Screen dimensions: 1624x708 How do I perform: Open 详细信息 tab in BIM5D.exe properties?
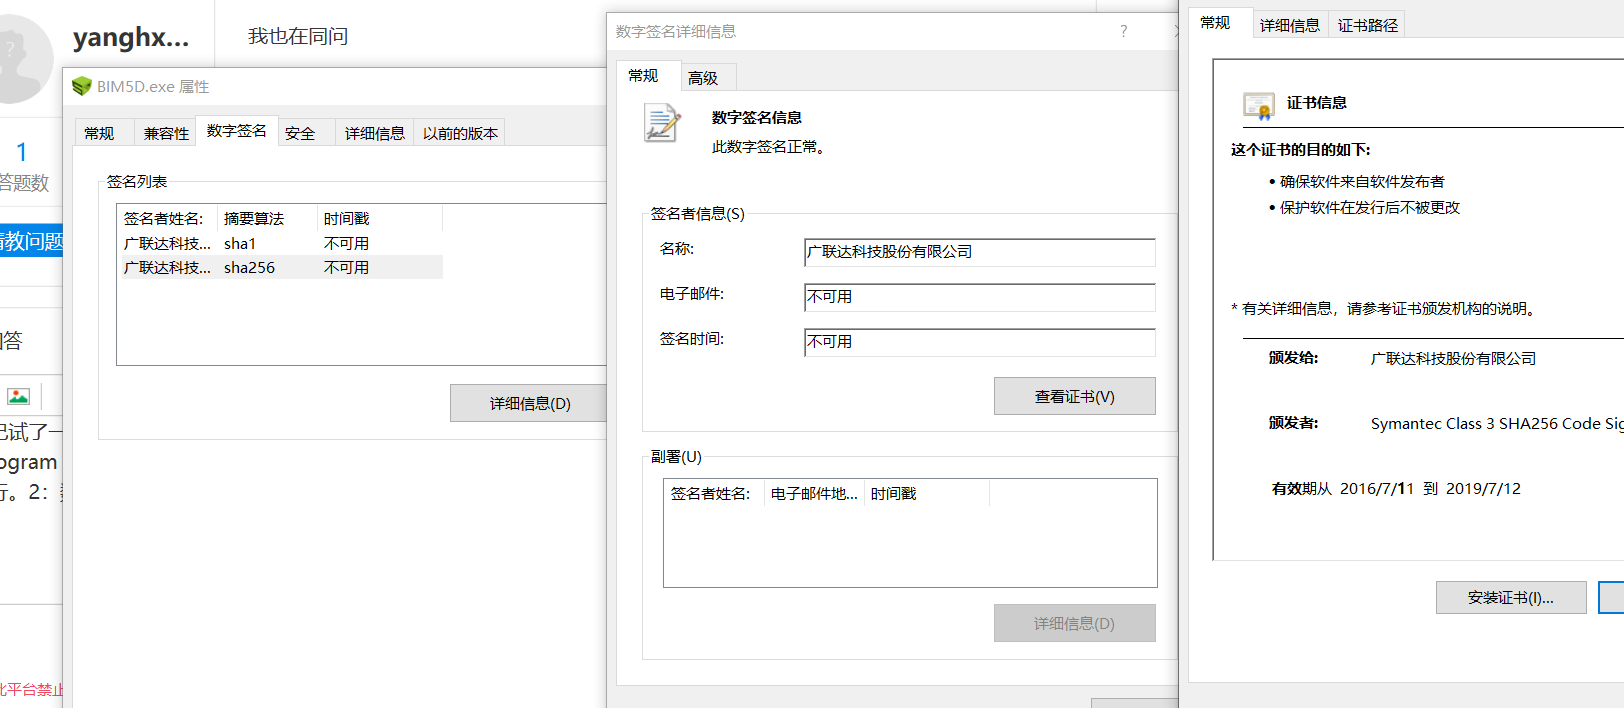pos(375,133)
